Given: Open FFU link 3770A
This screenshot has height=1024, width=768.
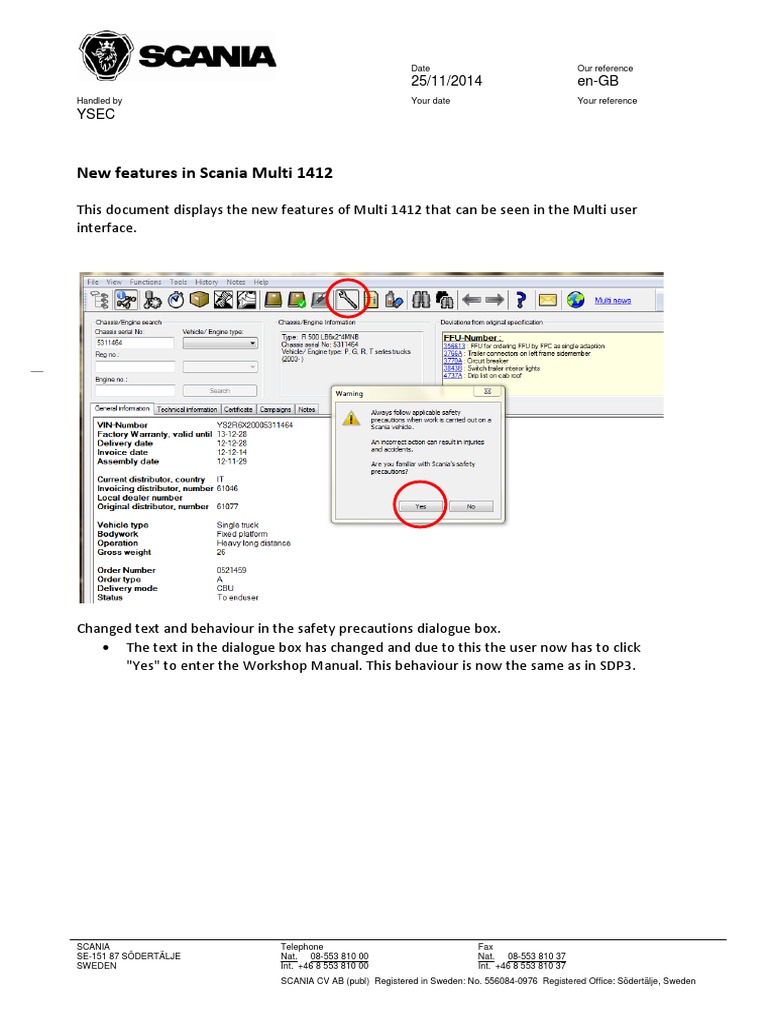Looking at the screenshot, I should (453, 360).
